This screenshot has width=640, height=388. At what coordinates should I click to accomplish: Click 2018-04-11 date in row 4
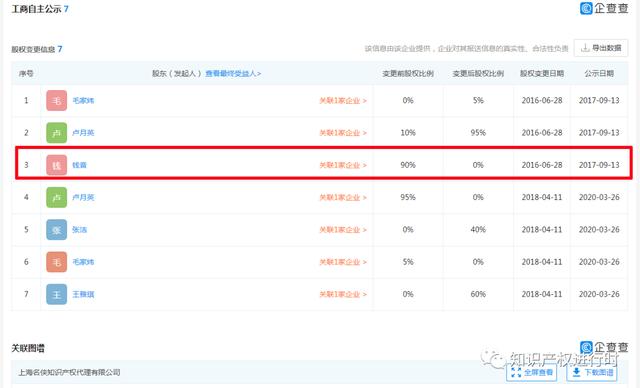click(542, 197)
